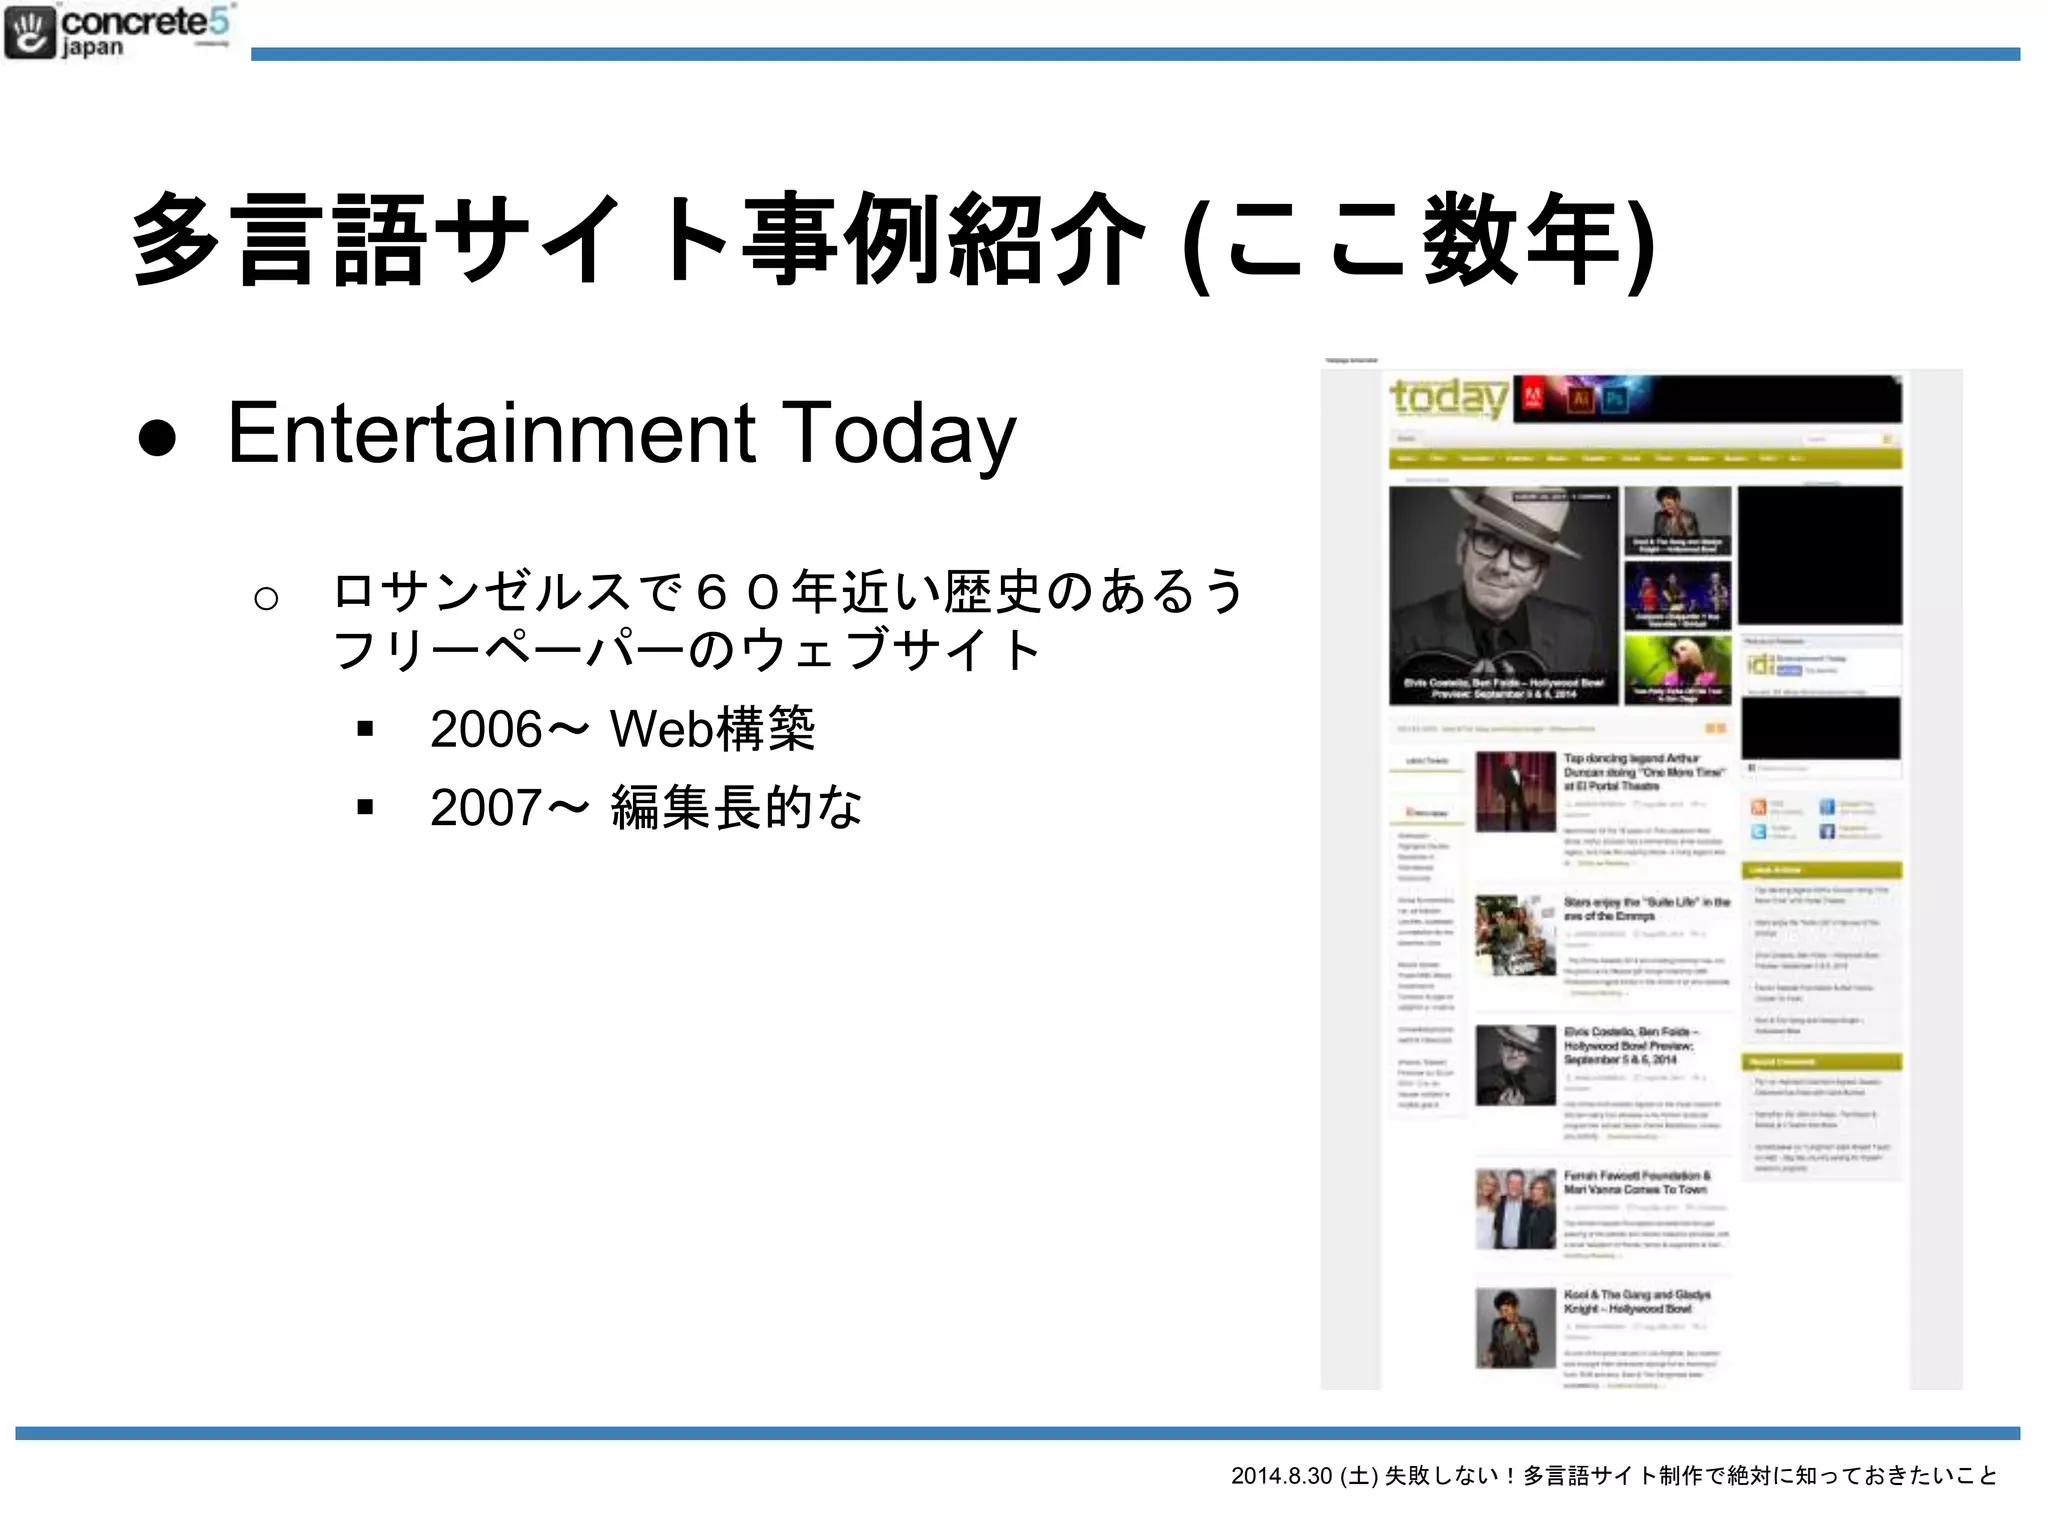
Task: Click the 'Latest Articles' sidebar header
Action: click(x=1821, y=870)
